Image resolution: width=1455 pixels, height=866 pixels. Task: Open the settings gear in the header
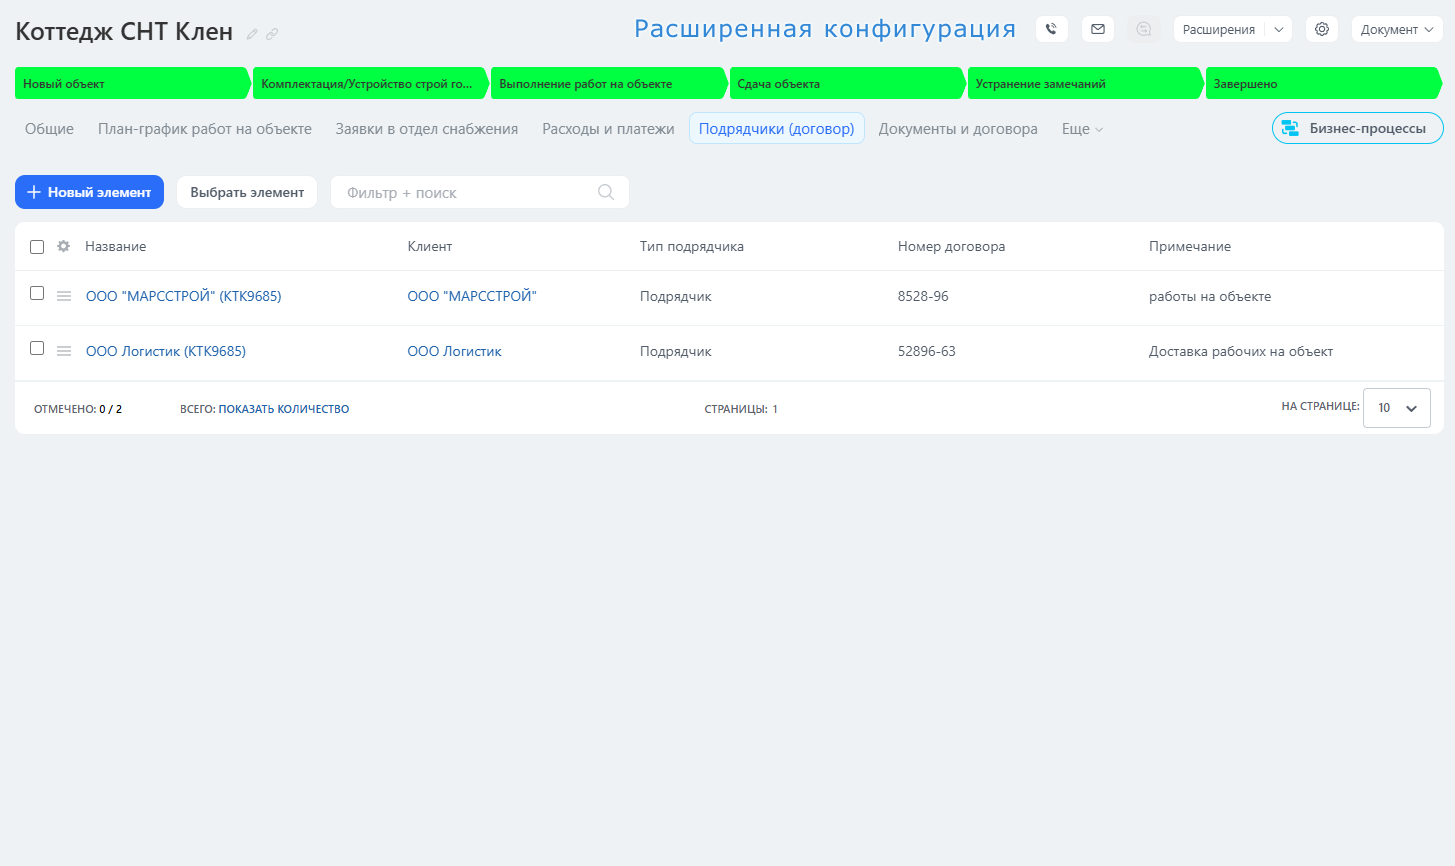click(1322, 29)
